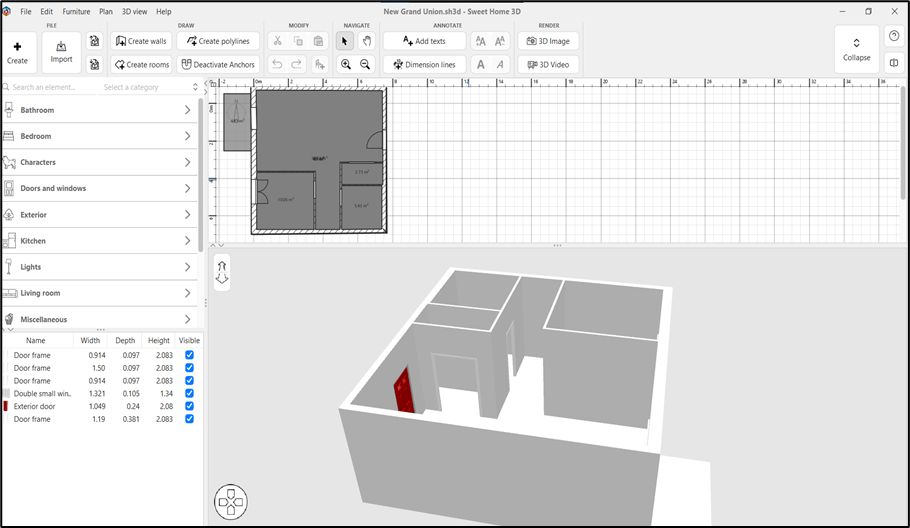
Task: Click the Create walls button
Action: tap(141, 41)
